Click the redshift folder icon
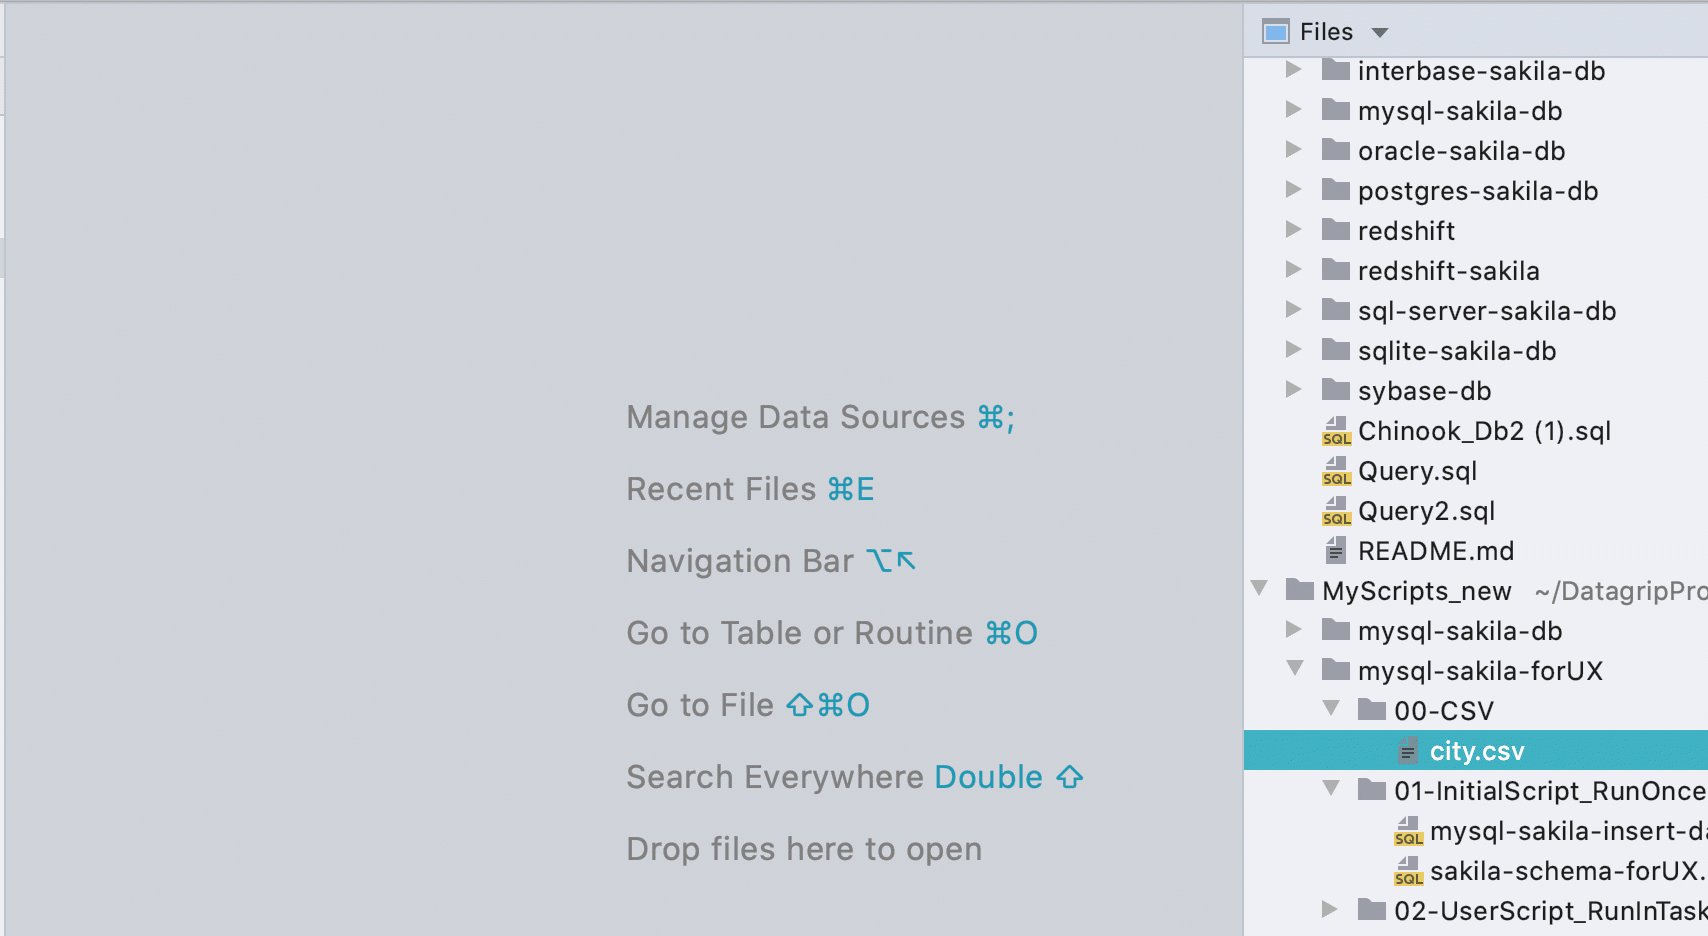 1336,230
